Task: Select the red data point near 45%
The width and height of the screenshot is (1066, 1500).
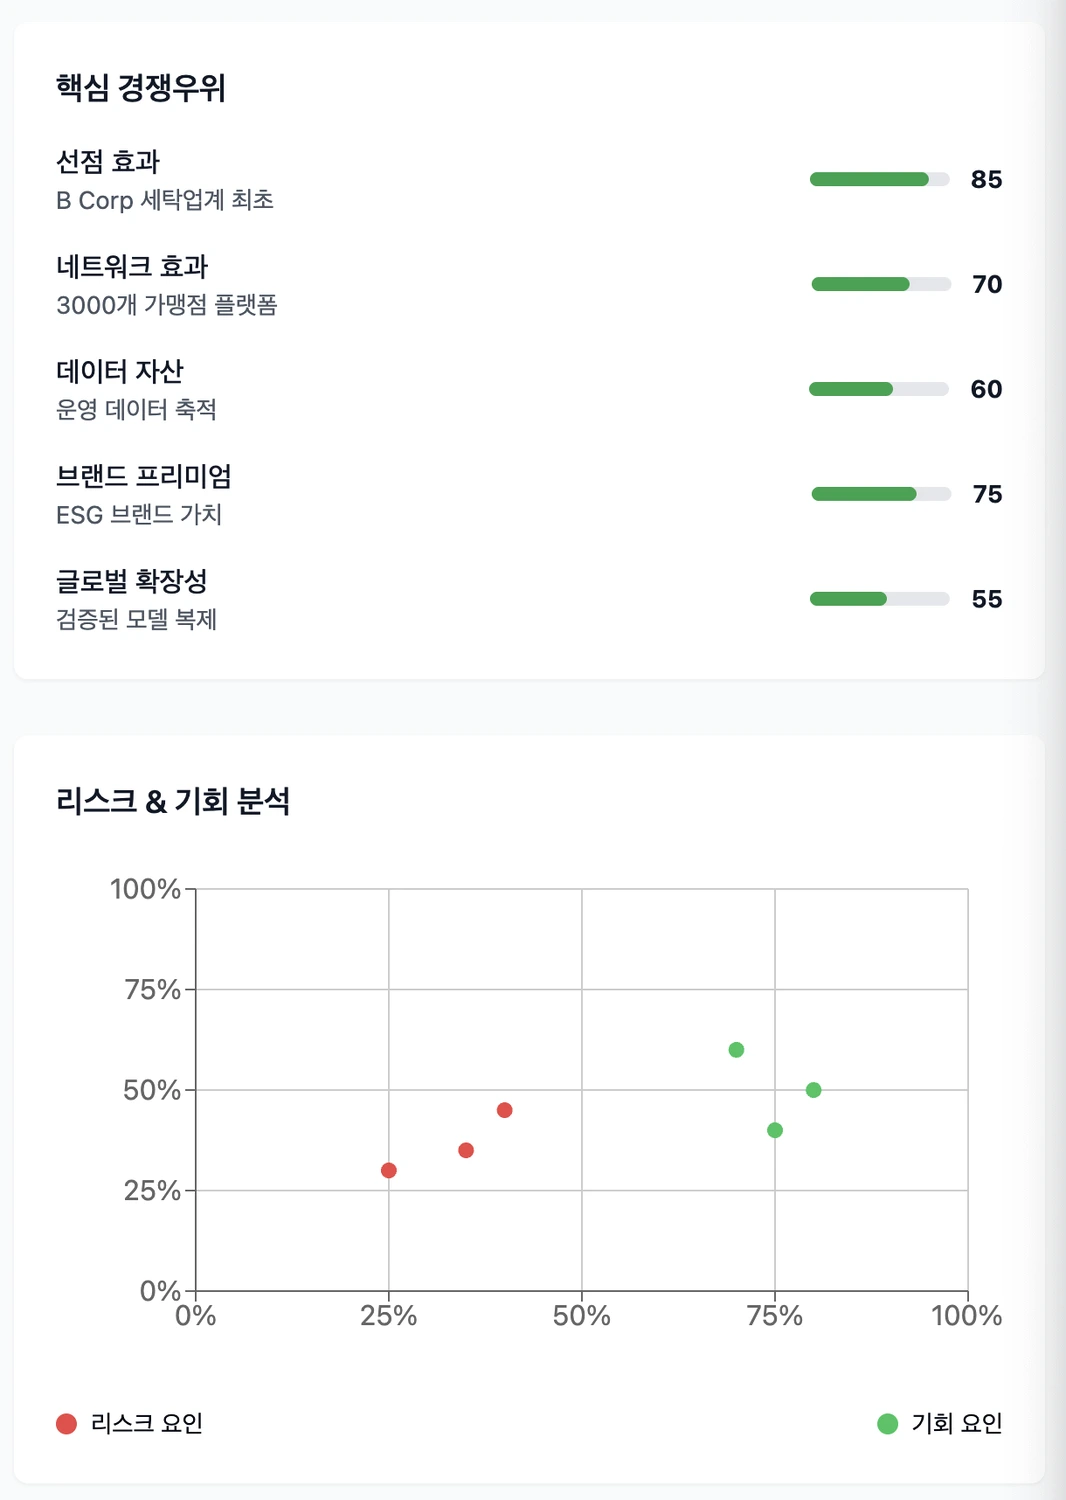Action: tap(505, 1110)
